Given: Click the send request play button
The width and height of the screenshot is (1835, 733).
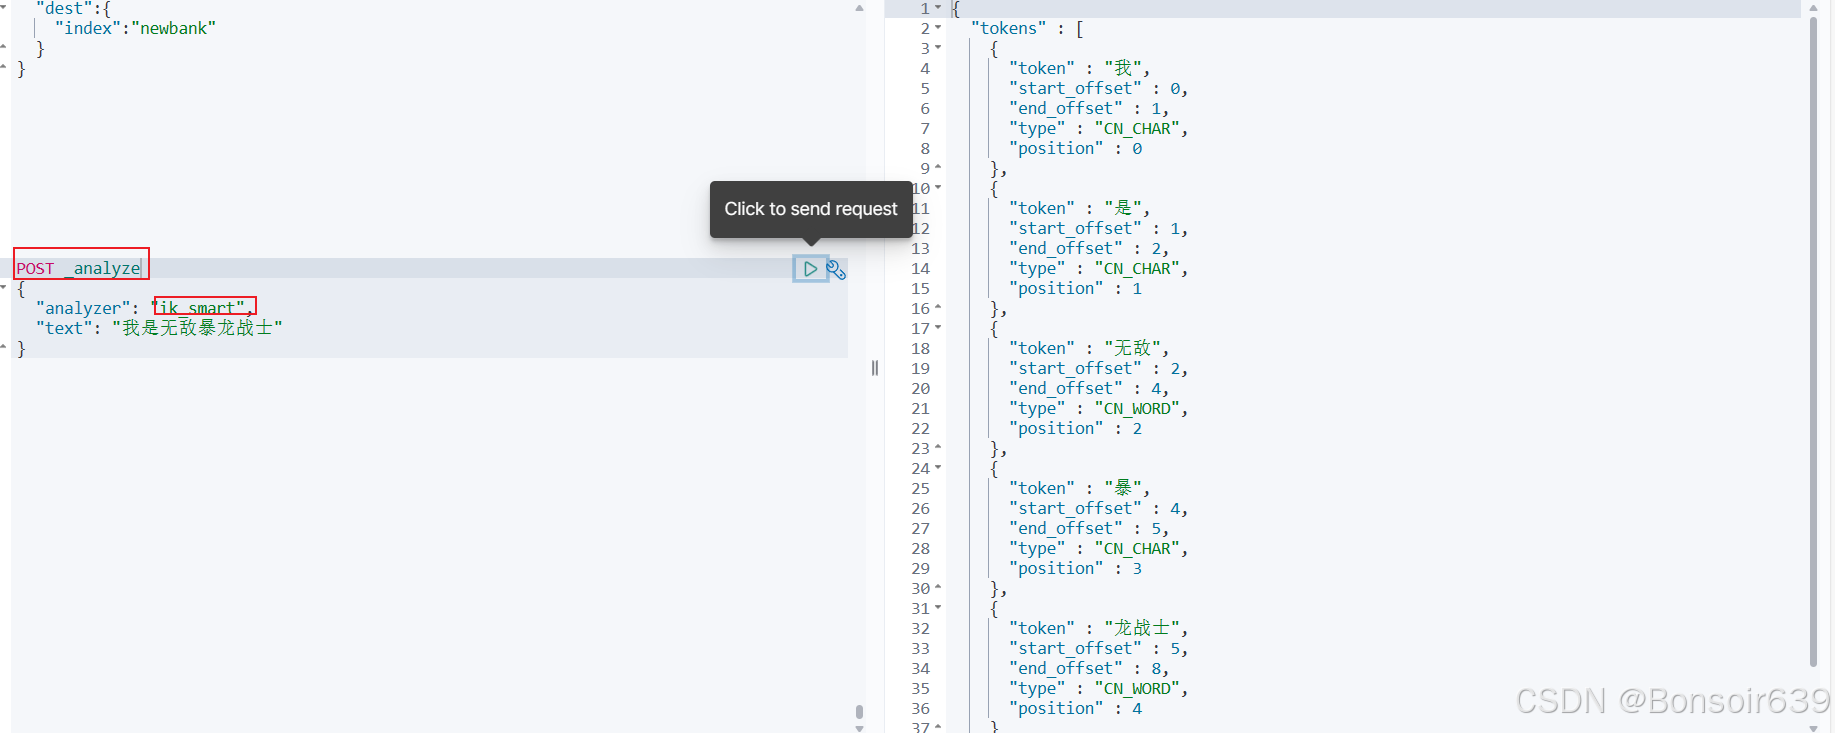Looking at the screenshot, I should (810, 269).
